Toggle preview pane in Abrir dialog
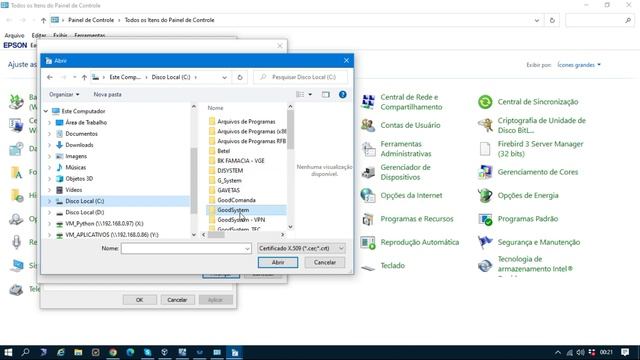 325,94
